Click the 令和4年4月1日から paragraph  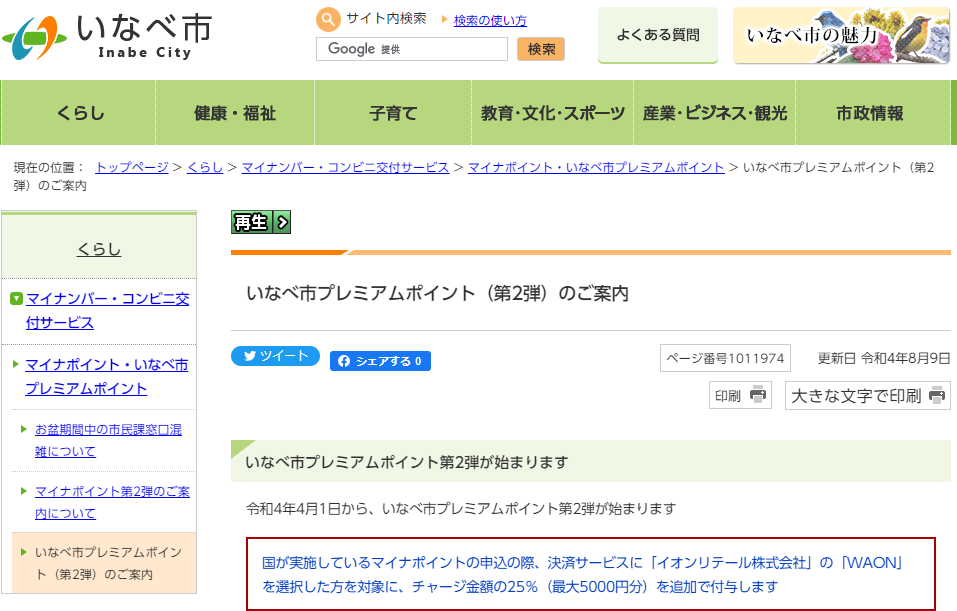tap(461, 508)
